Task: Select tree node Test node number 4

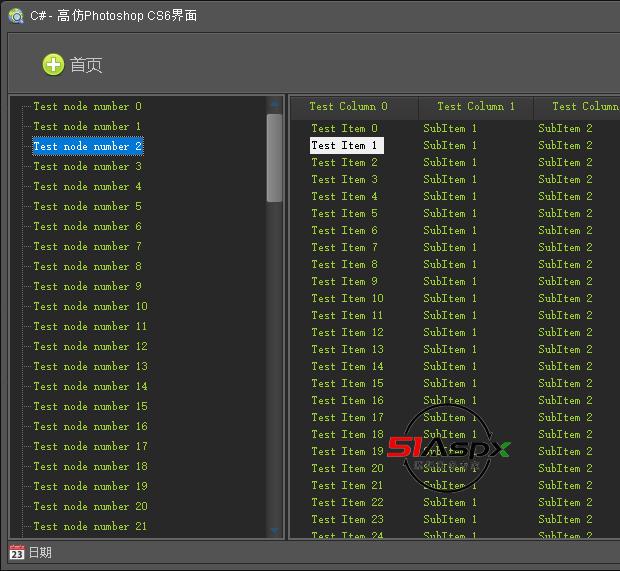Action: [x=87, y=187]
